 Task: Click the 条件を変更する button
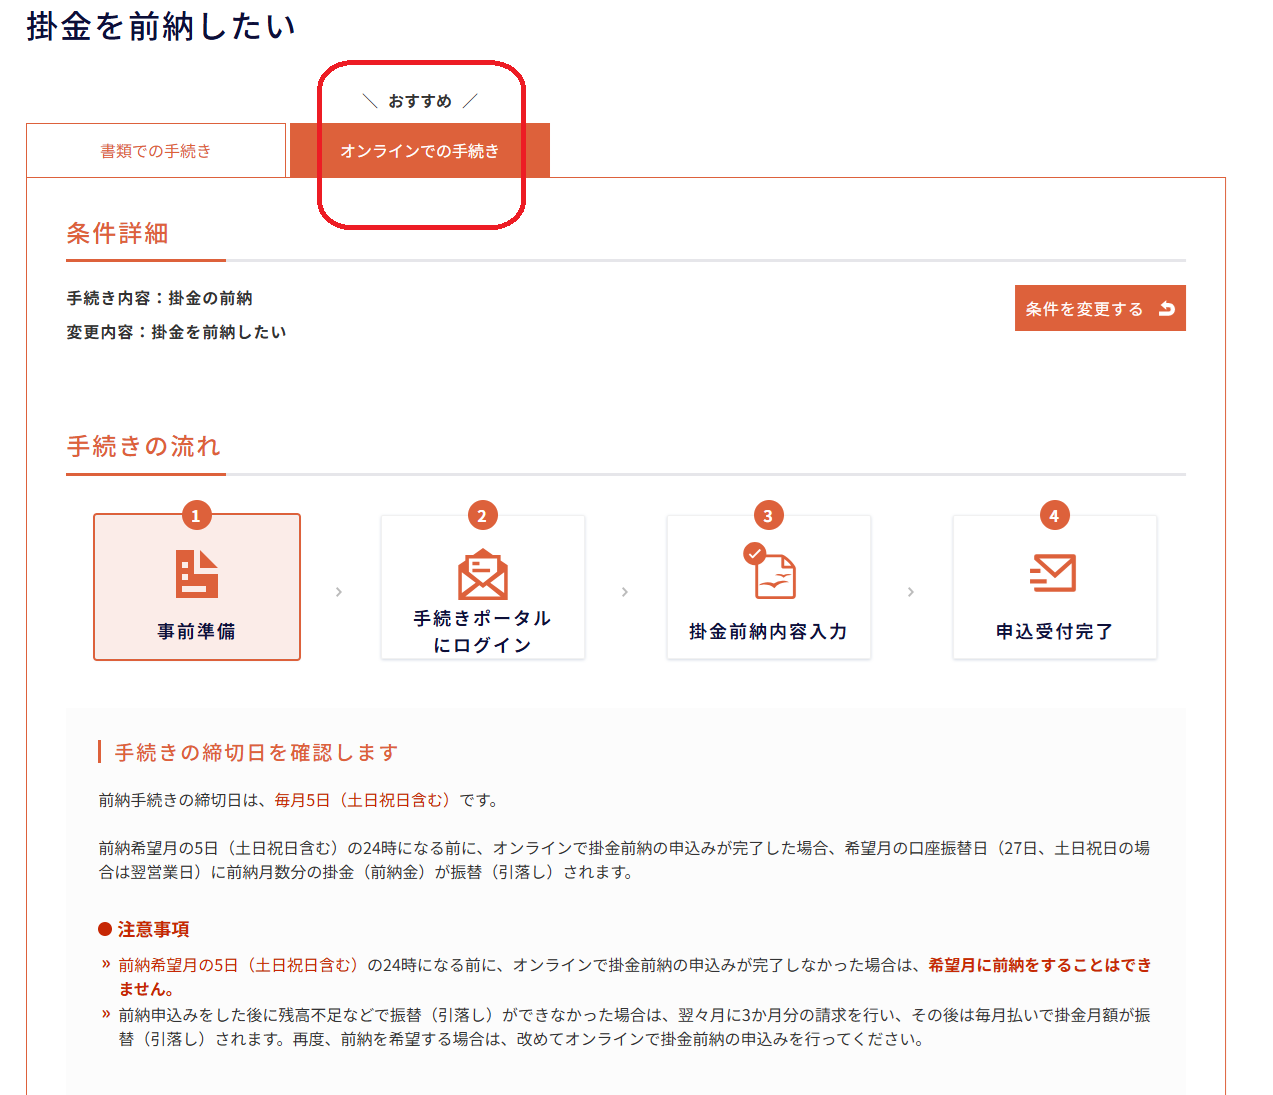point(1099,308)
